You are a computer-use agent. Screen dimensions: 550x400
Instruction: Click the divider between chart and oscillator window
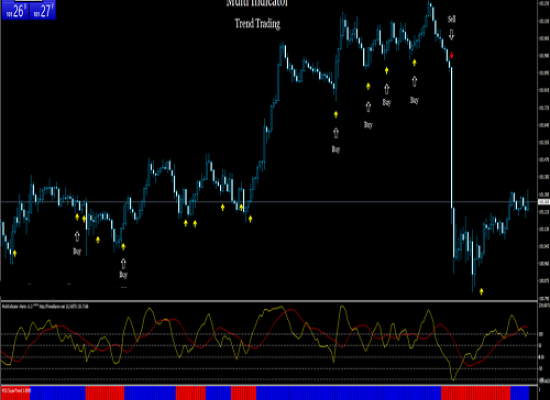coord(269,301)
